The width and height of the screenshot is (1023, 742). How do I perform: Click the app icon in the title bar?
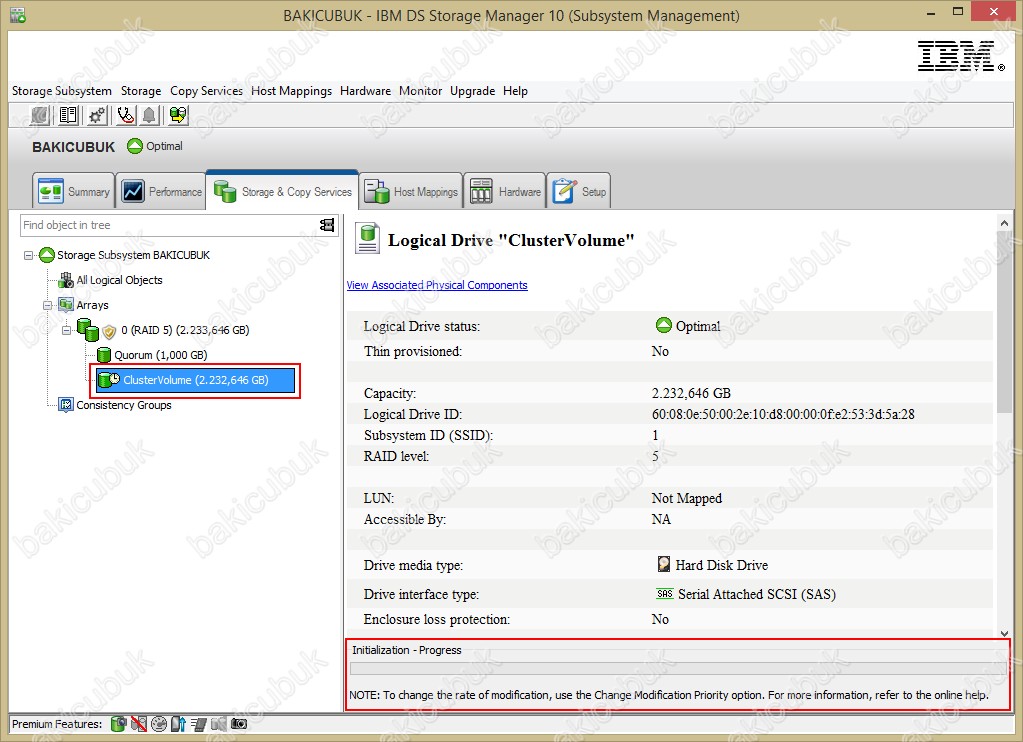click(18, 15)
